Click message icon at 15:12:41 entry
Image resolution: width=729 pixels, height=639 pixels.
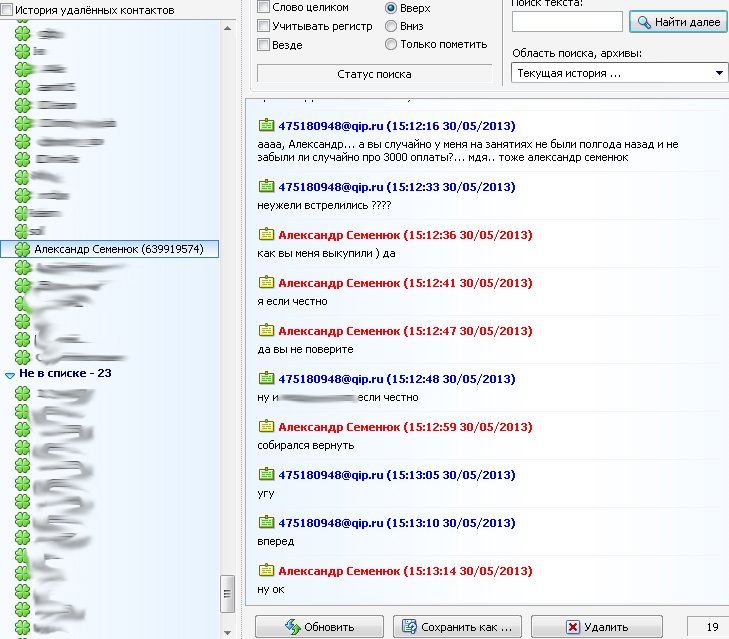pyautogui.click(x=266, y=282)
